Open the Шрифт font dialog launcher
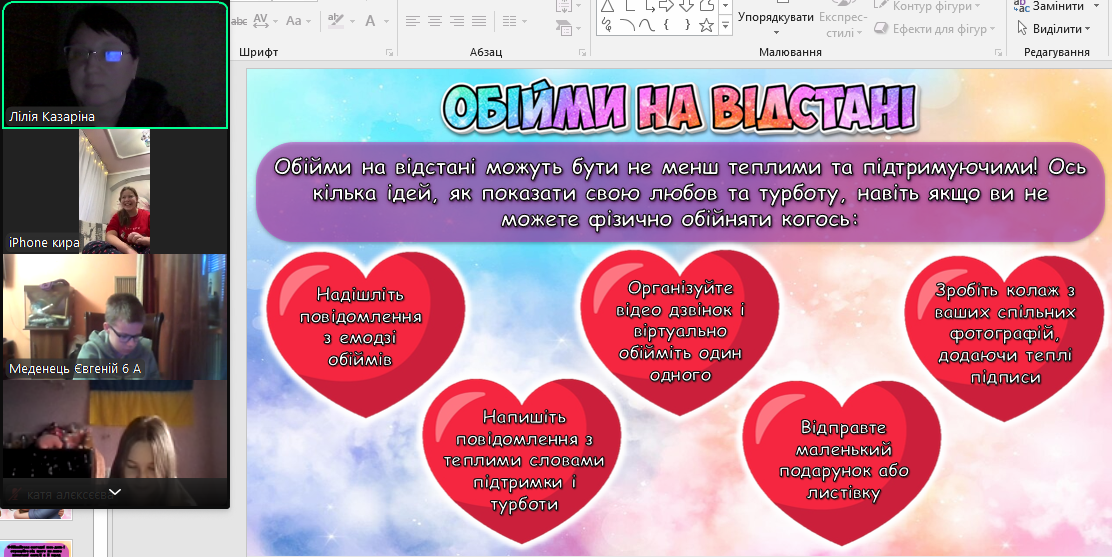Image resolution: width=1112 pixels, height=557 pixels. point(389,52)
